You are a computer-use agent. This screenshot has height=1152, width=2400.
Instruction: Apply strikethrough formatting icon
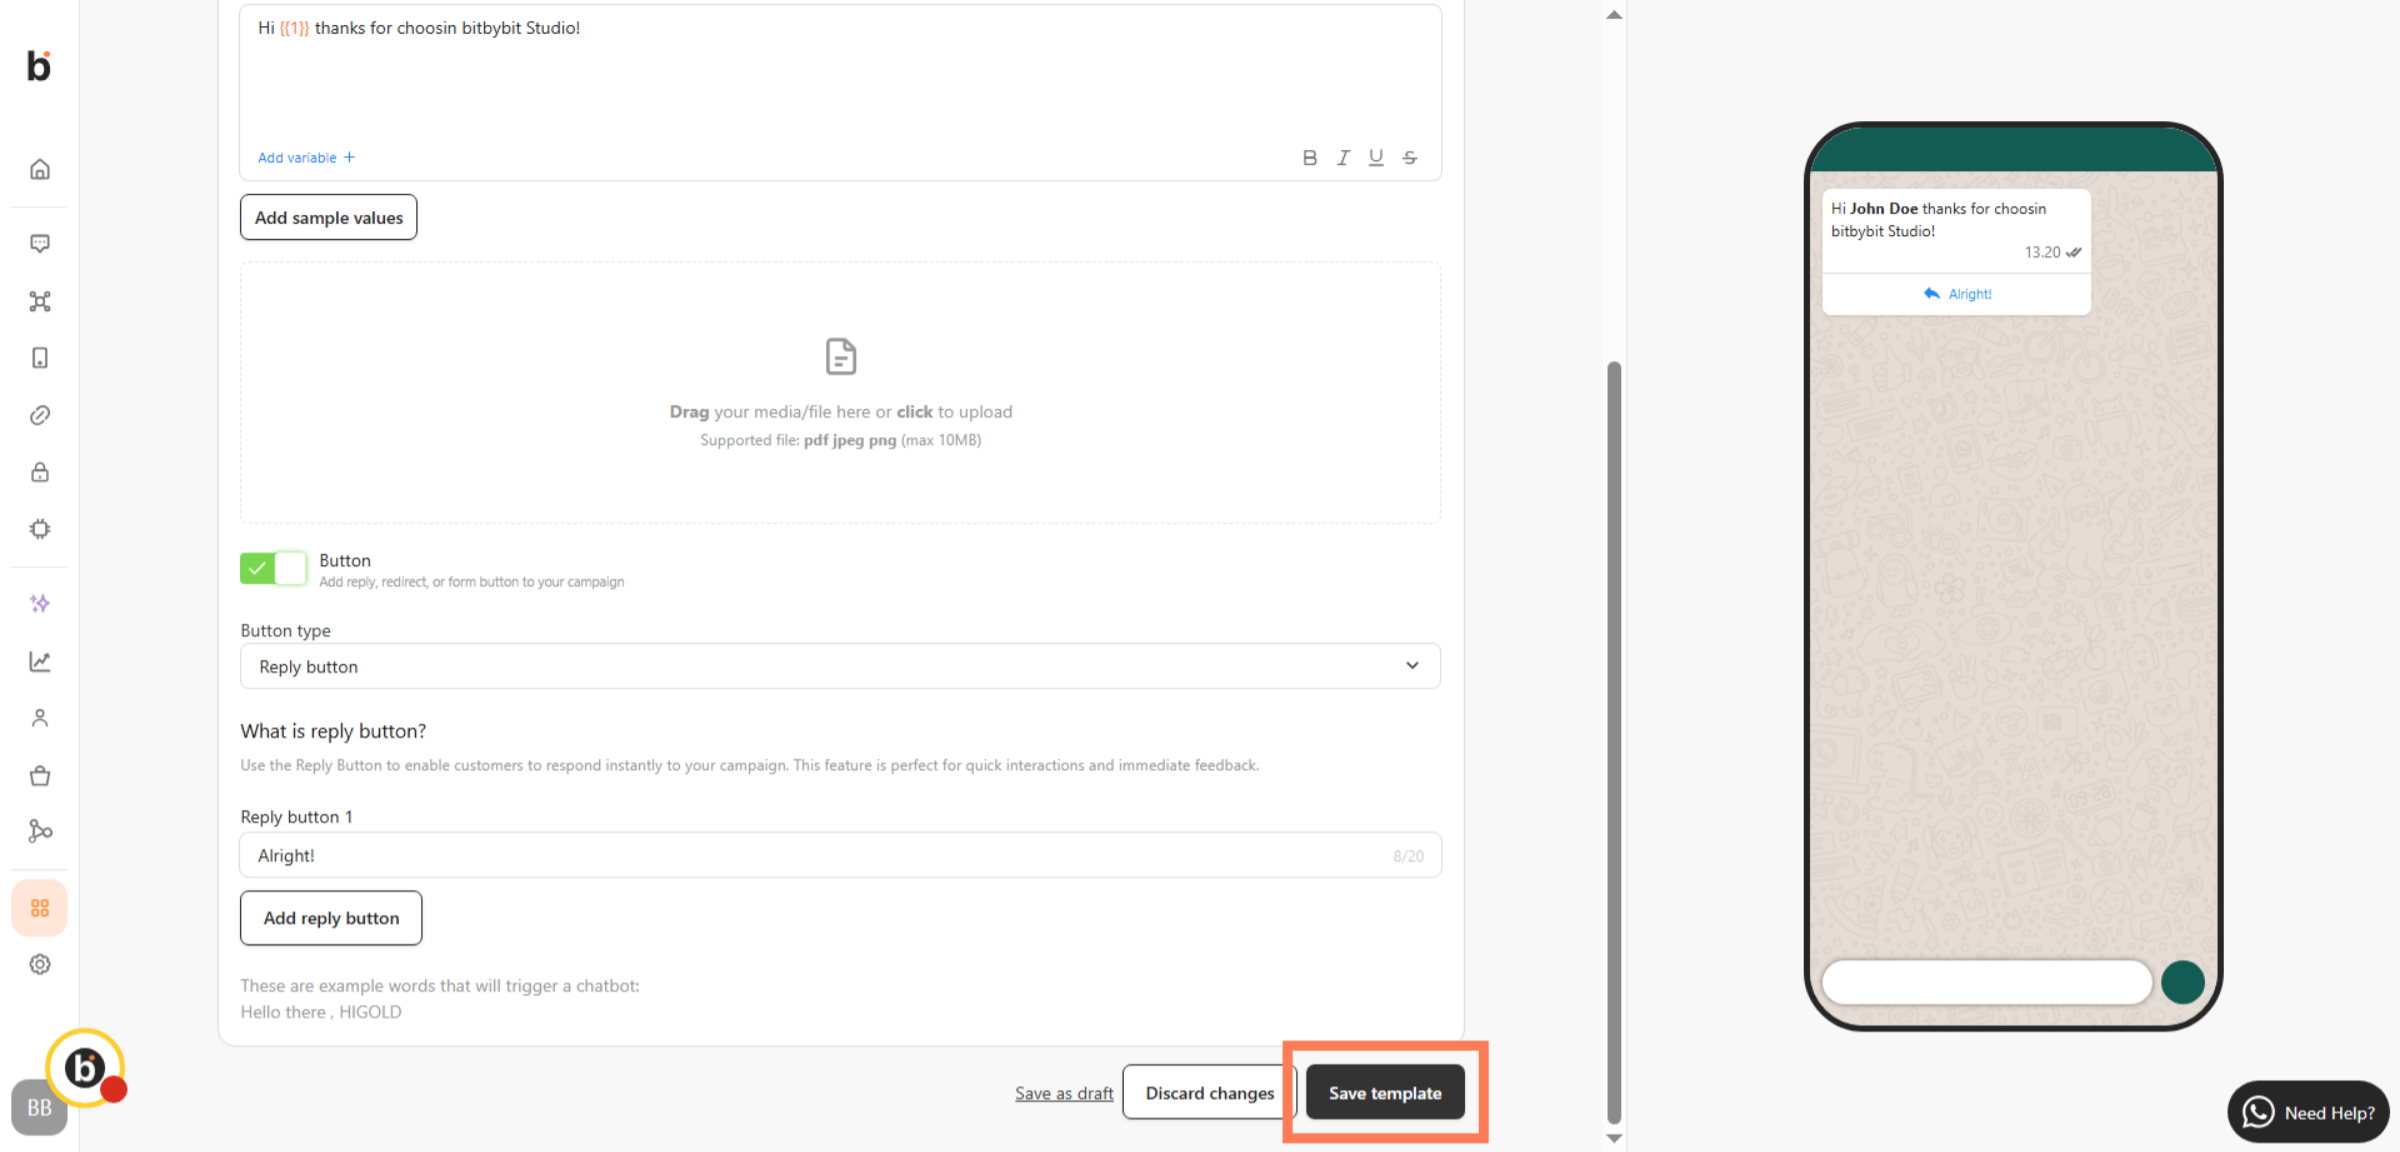1409,158
